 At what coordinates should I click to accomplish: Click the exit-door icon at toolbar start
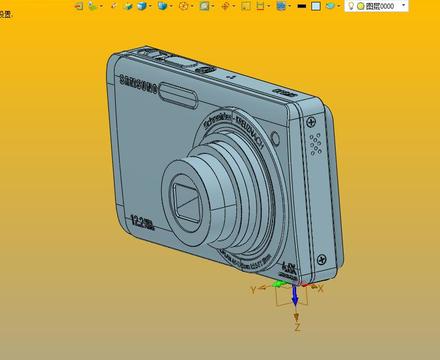79,6
